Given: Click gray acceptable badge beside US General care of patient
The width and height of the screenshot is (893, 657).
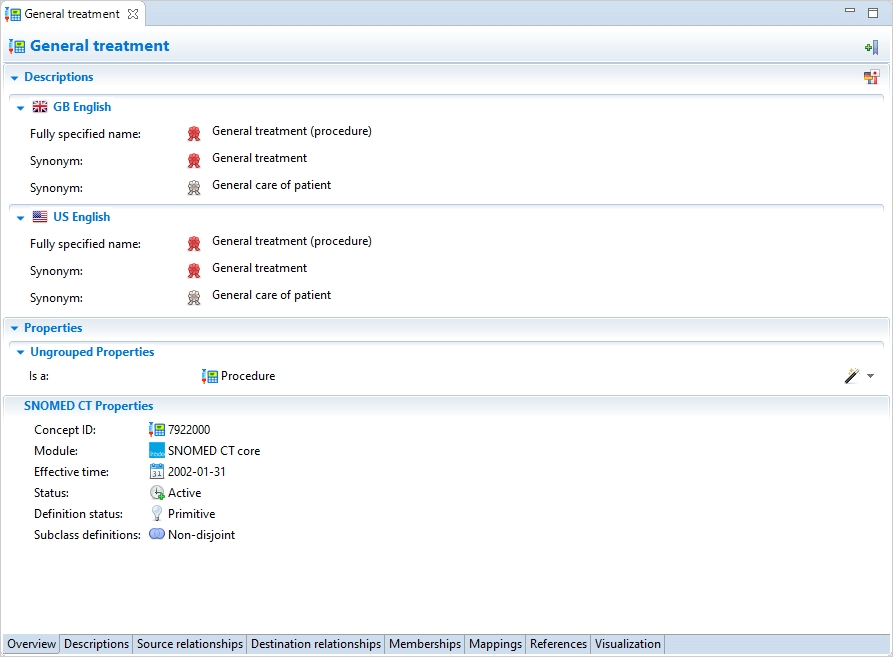Looking at the screenshot, I should pos(194,297).
